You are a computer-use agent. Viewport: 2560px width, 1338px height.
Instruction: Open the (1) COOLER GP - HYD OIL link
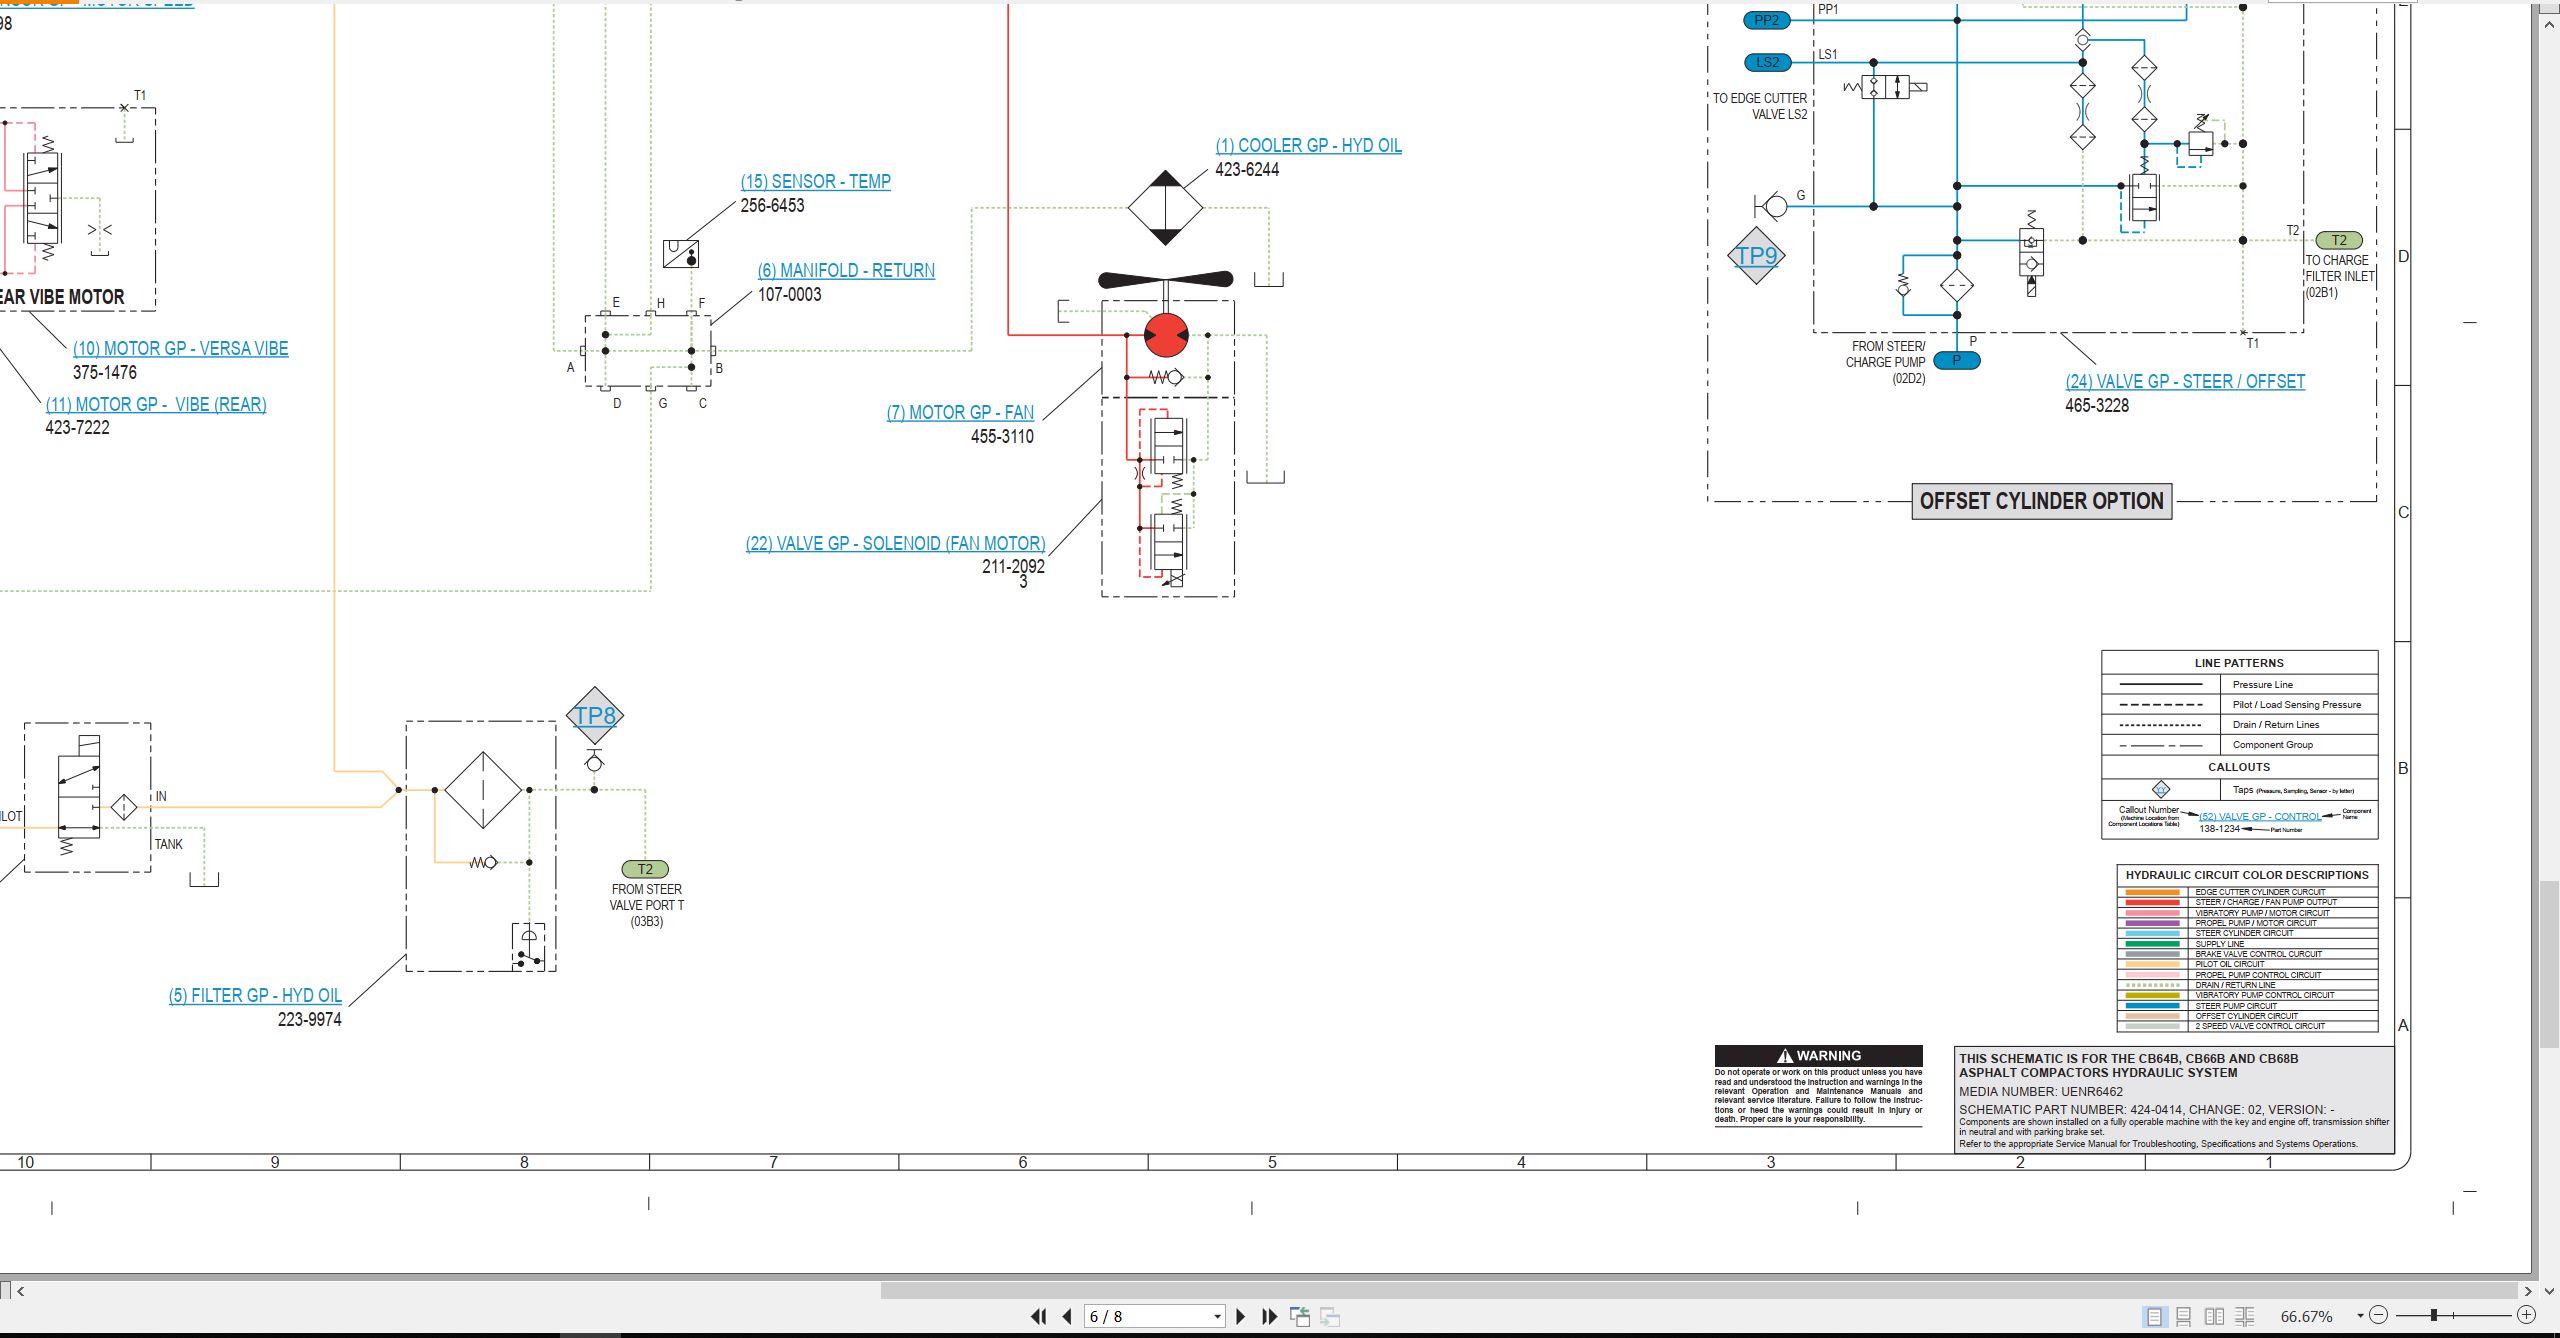click(x=1308, y=145)
